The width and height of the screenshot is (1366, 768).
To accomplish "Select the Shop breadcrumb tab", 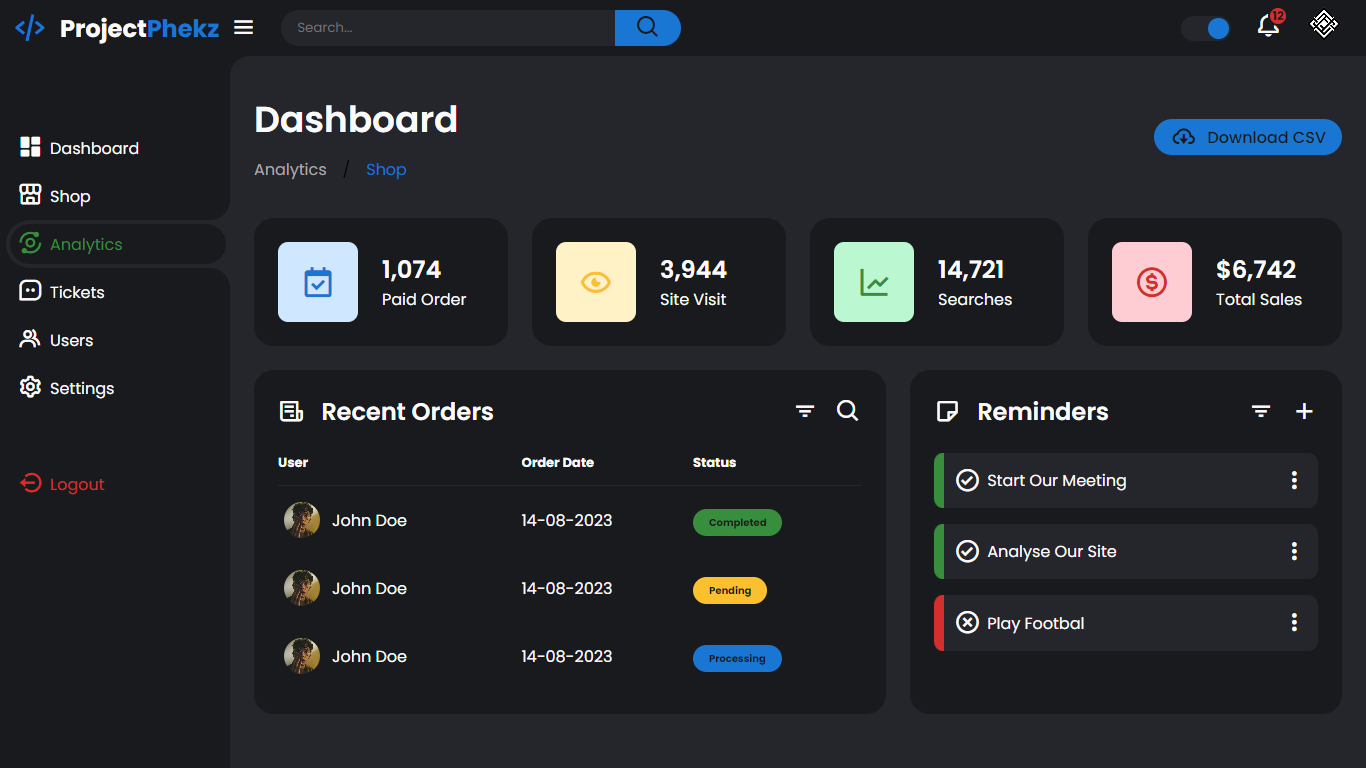I will click(x=386, y=169).
